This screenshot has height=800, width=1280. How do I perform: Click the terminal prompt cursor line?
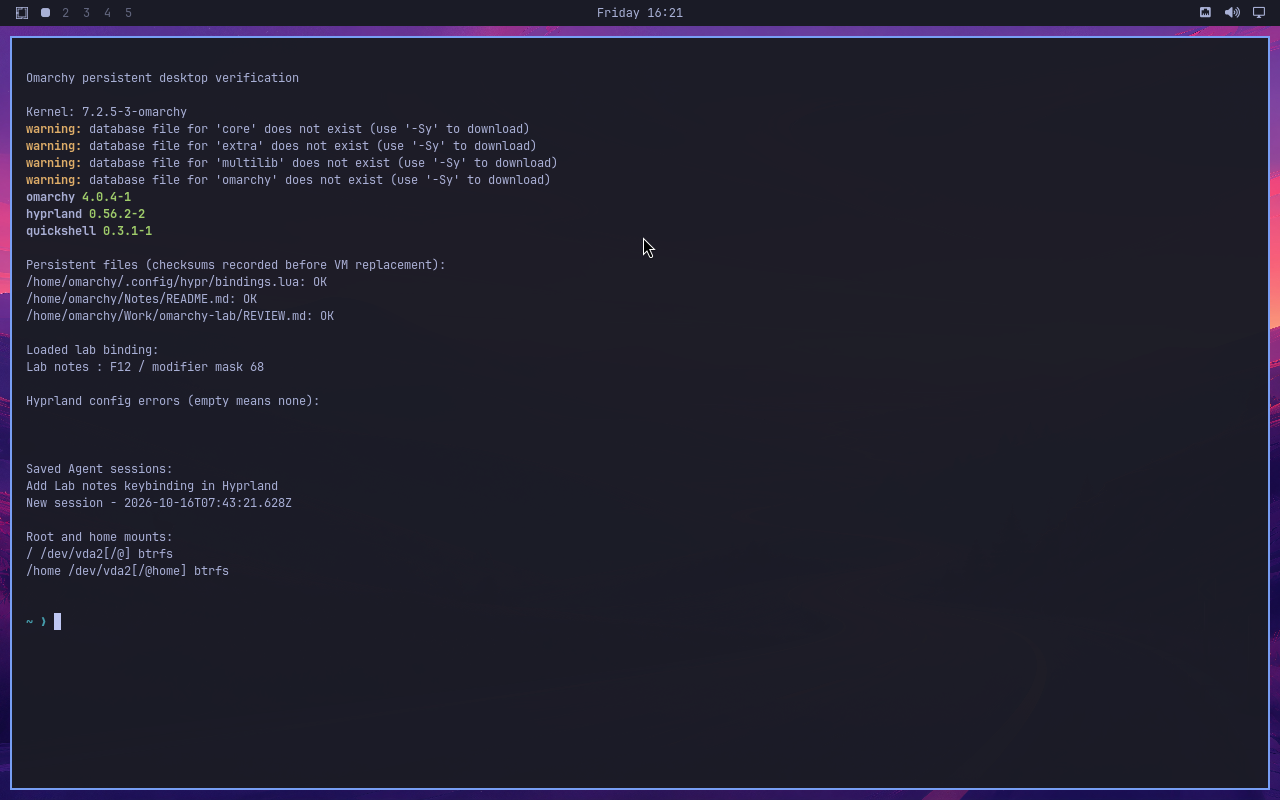tap(44, 622)
